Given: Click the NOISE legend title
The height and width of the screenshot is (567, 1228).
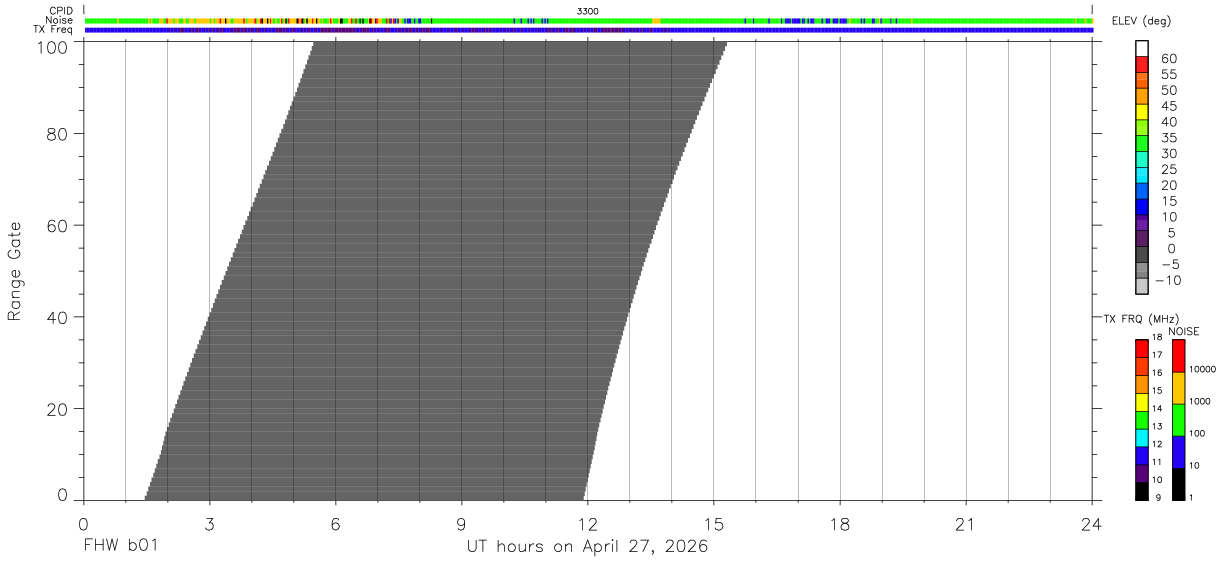Looking at the screenshot, I should (1184, 331).
